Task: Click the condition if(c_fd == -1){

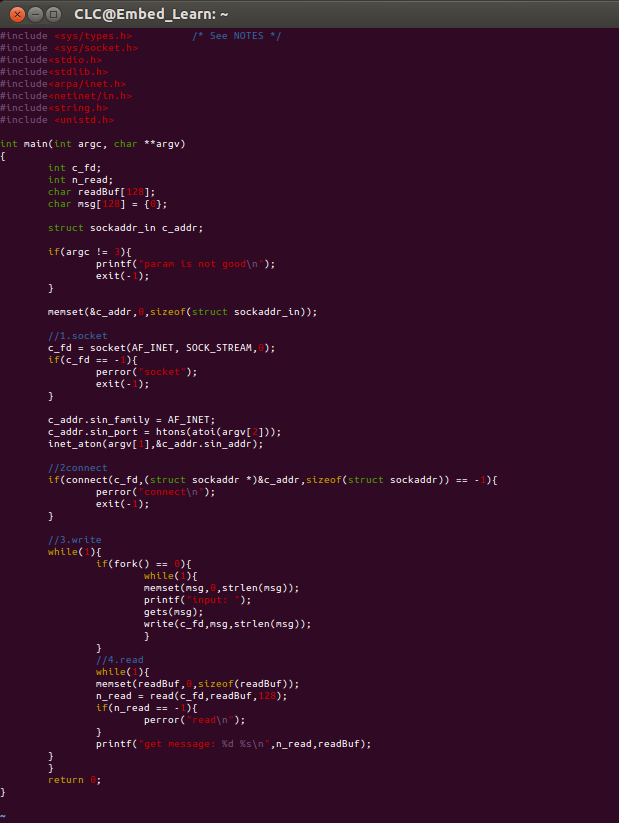Action: click(x=93, y=360)
